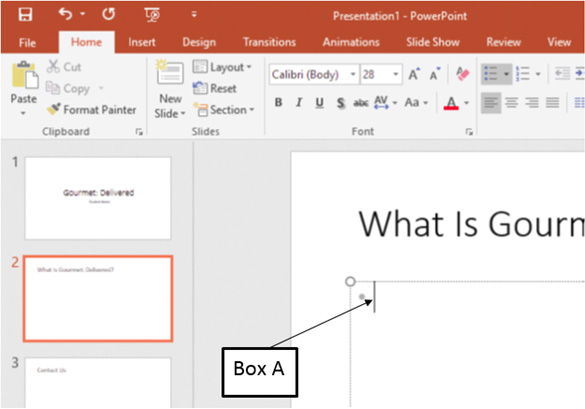This screenshot has height=409, width=585.
Task: Open the Undo history dropdown arrow
Action: pyautogui.click(x=82, y=14)
